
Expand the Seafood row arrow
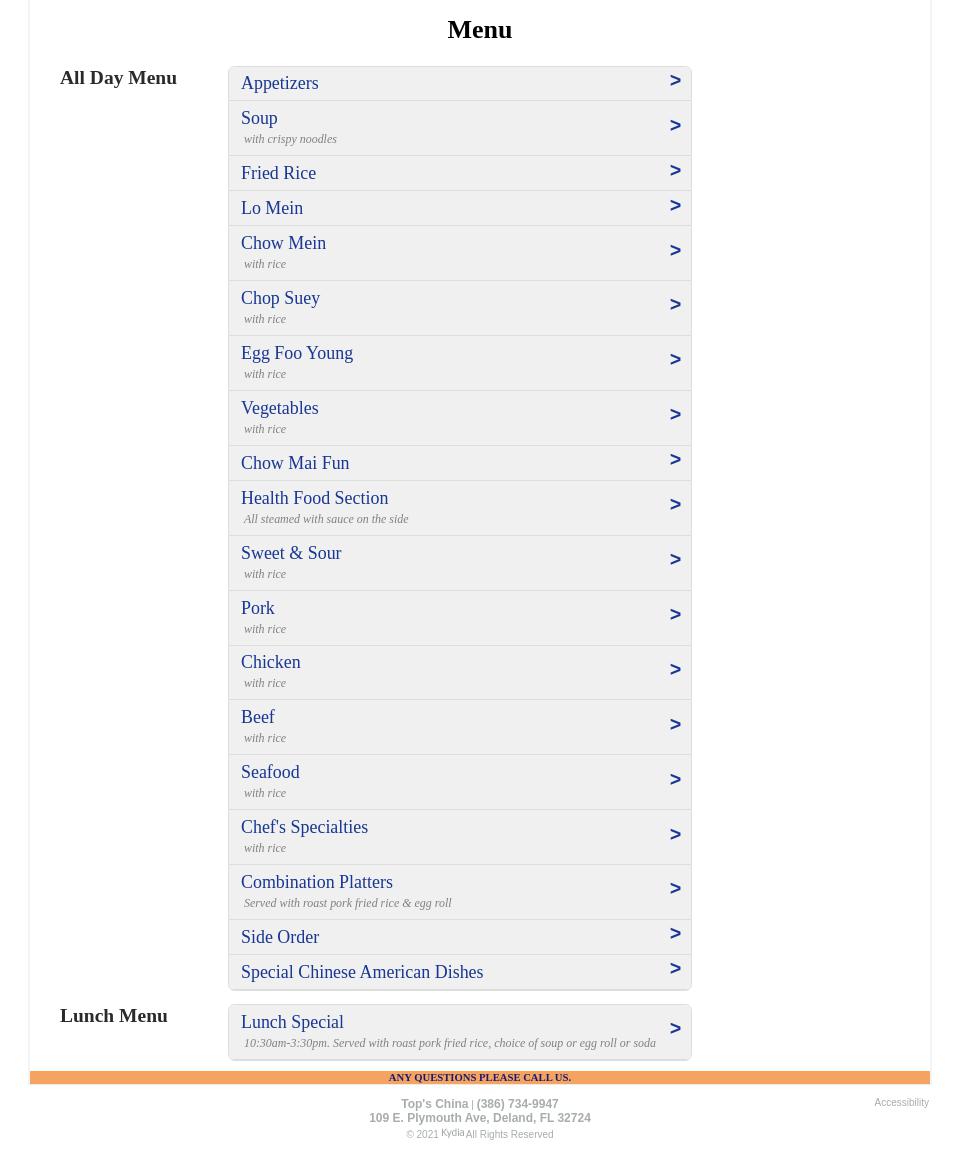675,780
